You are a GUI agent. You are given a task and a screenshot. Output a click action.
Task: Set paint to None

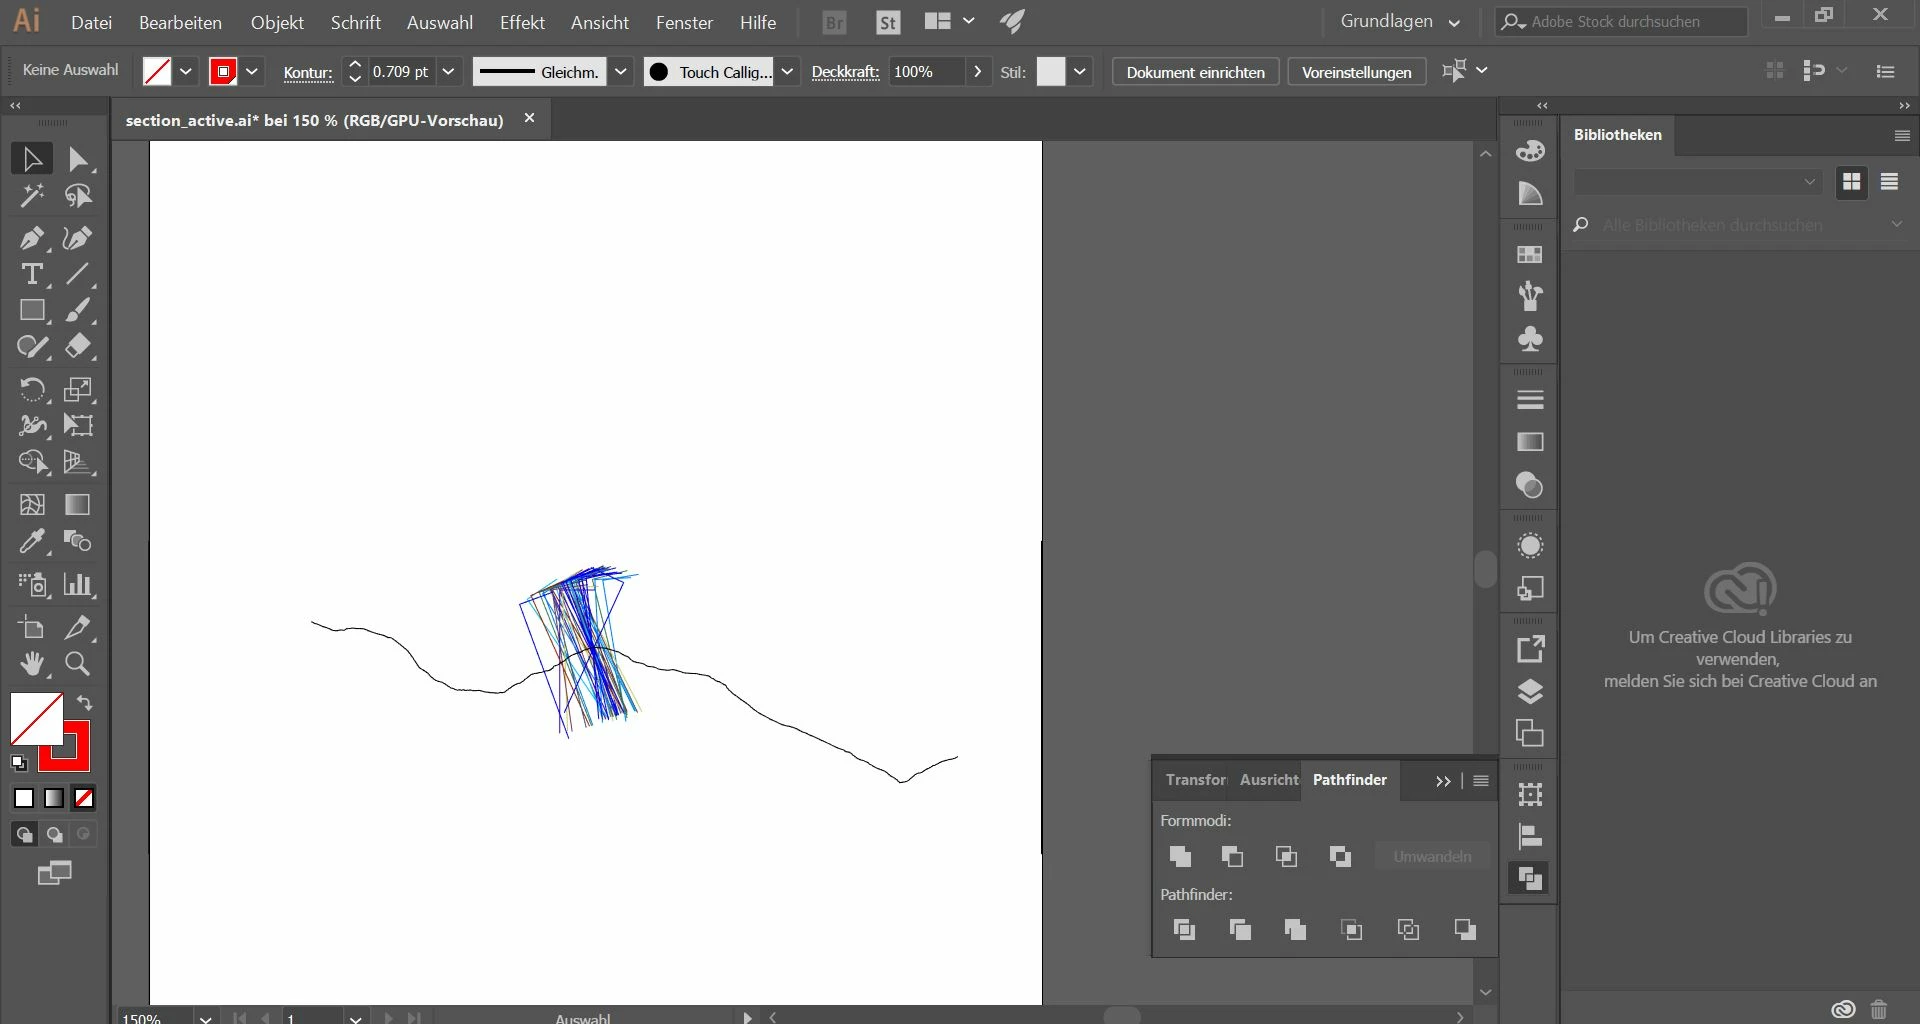[84, 798]
